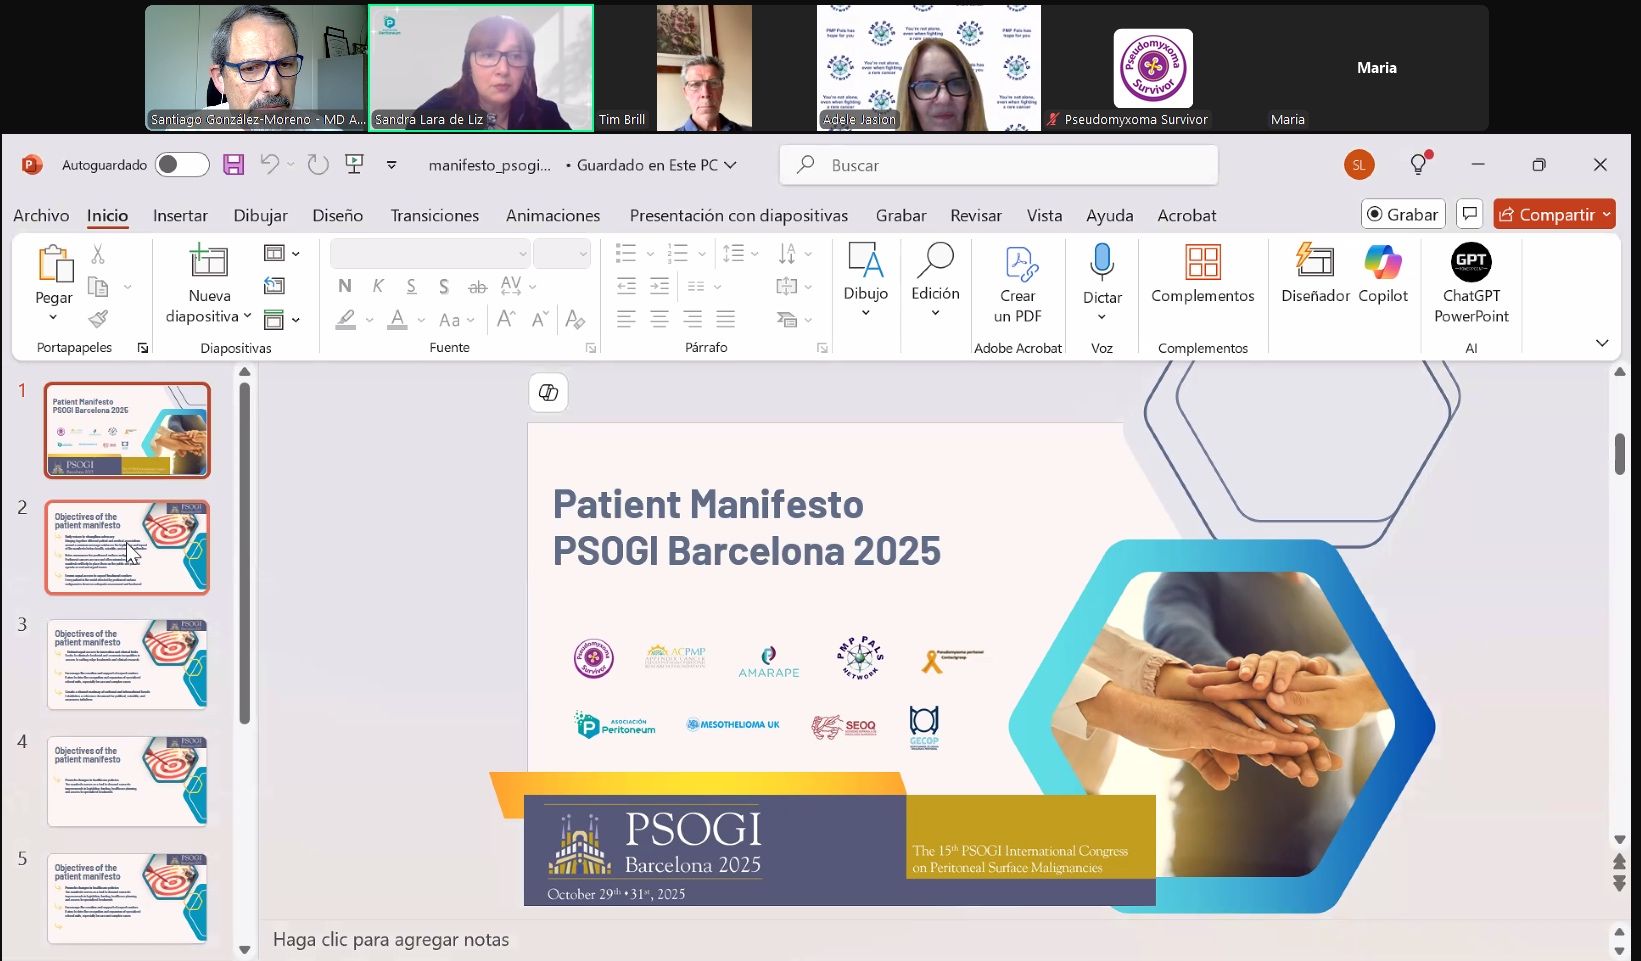Open the font name combo box
Viewport: 1641px width, 961px height.
pos(430,254)
